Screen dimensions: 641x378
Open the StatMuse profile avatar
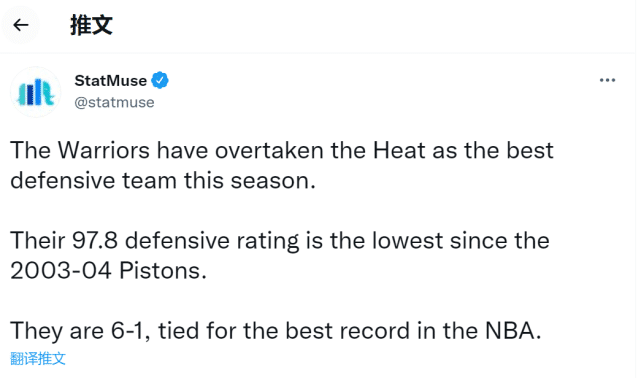36,92
